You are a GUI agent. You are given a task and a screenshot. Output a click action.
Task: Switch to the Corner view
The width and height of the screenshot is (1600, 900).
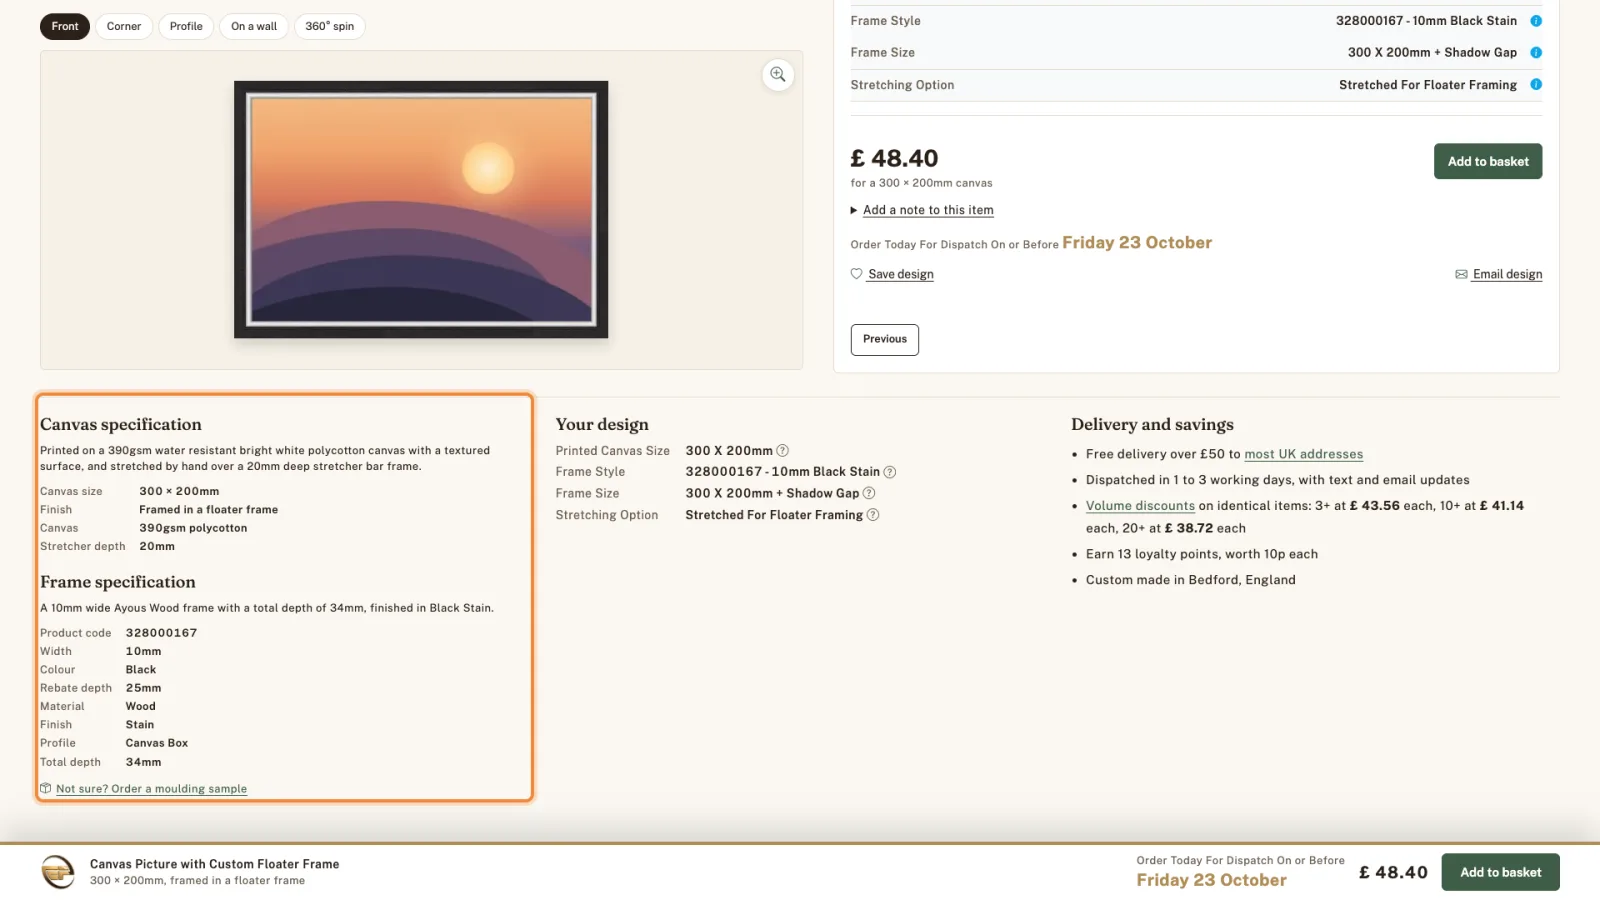124,26
